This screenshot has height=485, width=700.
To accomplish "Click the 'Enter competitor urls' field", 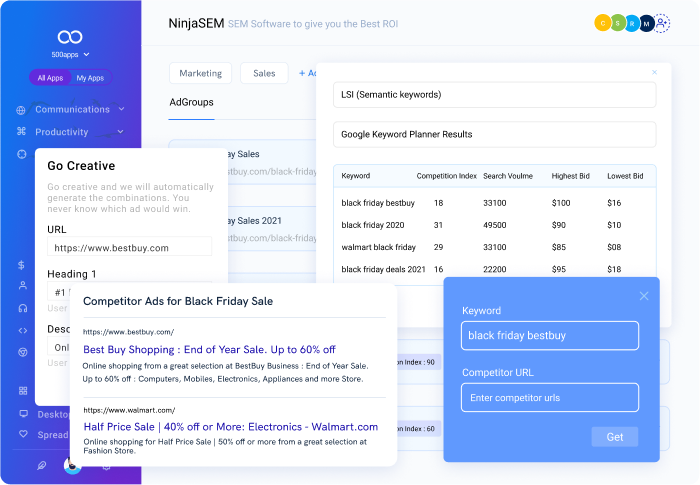I will (550, 397).
